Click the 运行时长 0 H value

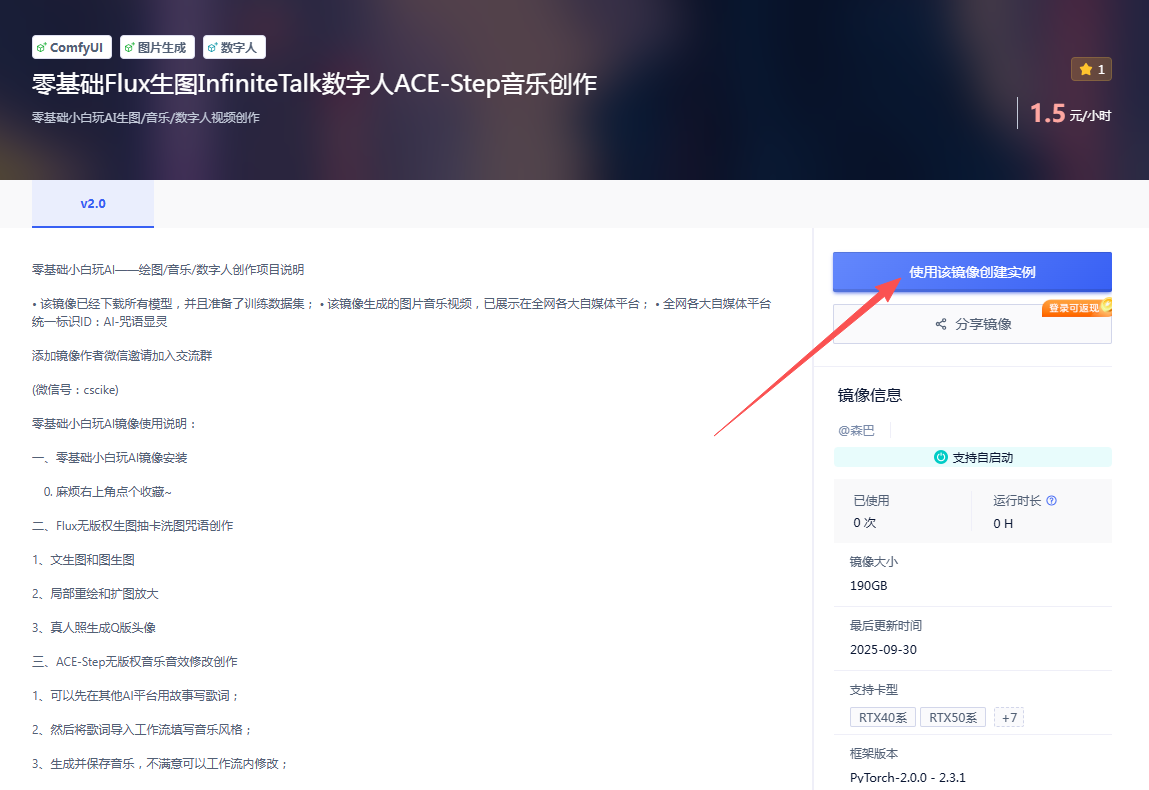(1003, 523)
